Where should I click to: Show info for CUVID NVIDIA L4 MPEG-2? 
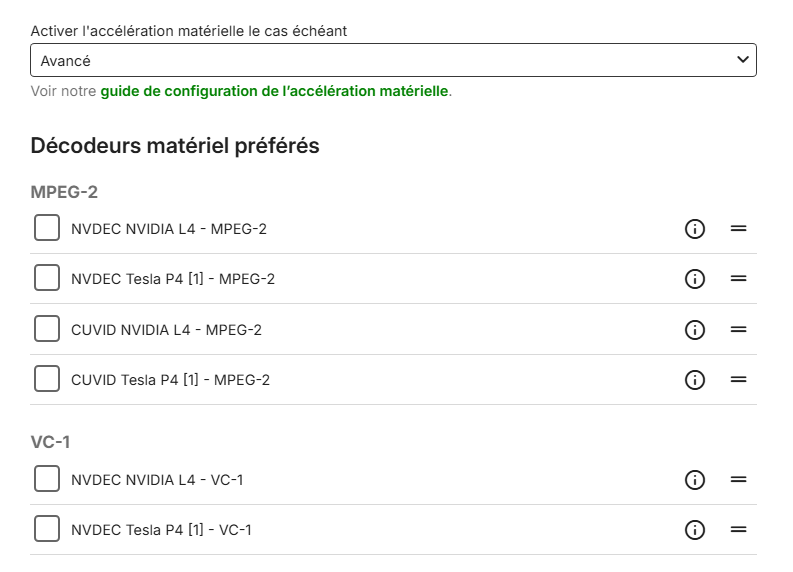point(695,329)
